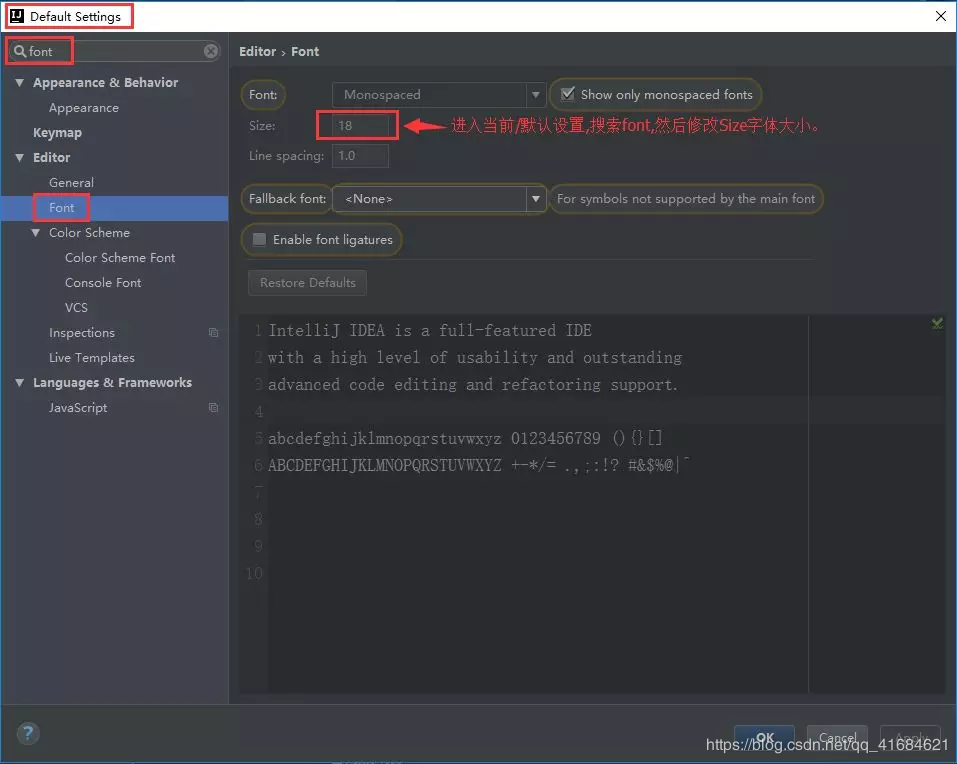Collapse the Appearance & Behavior tree section
957x764 pixels.
coord(20,82)
